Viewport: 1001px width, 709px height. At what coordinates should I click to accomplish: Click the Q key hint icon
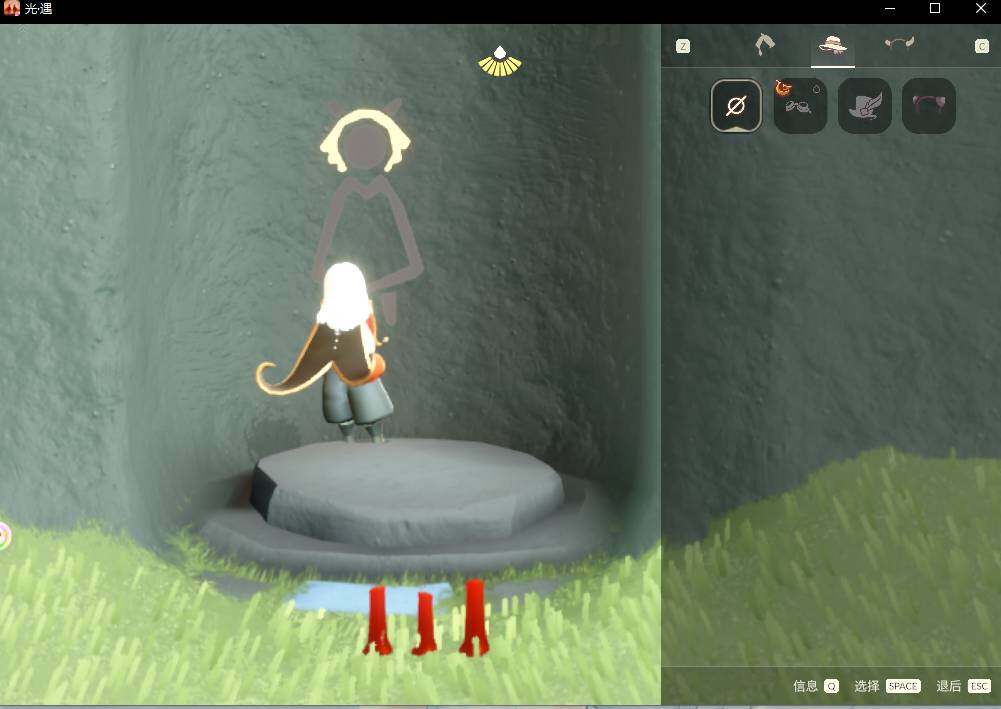pos(831,686)
